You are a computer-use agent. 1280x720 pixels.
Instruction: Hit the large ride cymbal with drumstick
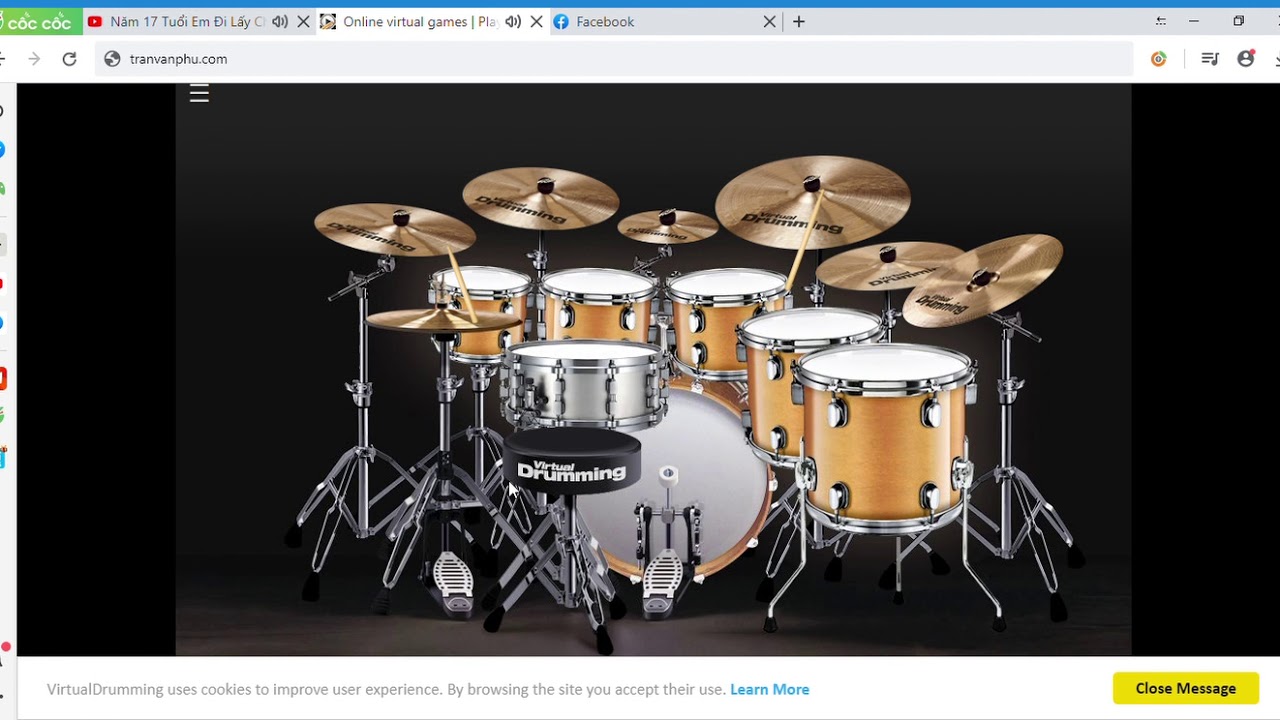812,202
